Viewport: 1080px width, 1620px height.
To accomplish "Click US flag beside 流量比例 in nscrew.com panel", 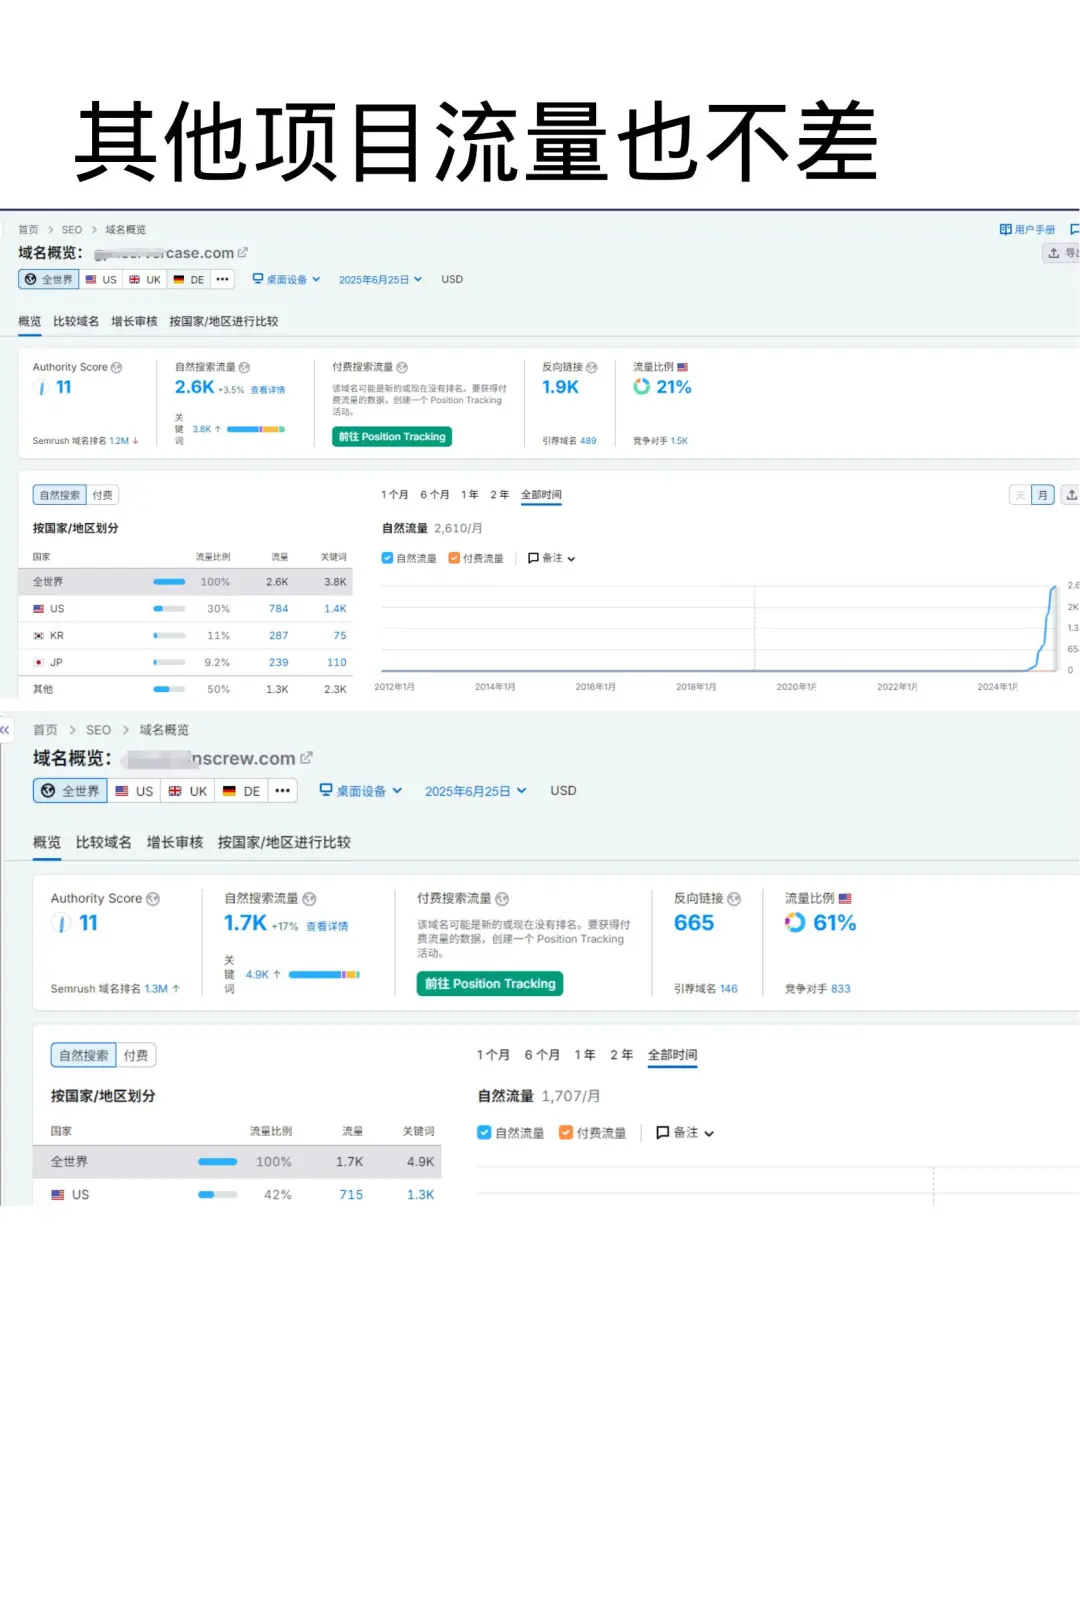I will [845, 898].
